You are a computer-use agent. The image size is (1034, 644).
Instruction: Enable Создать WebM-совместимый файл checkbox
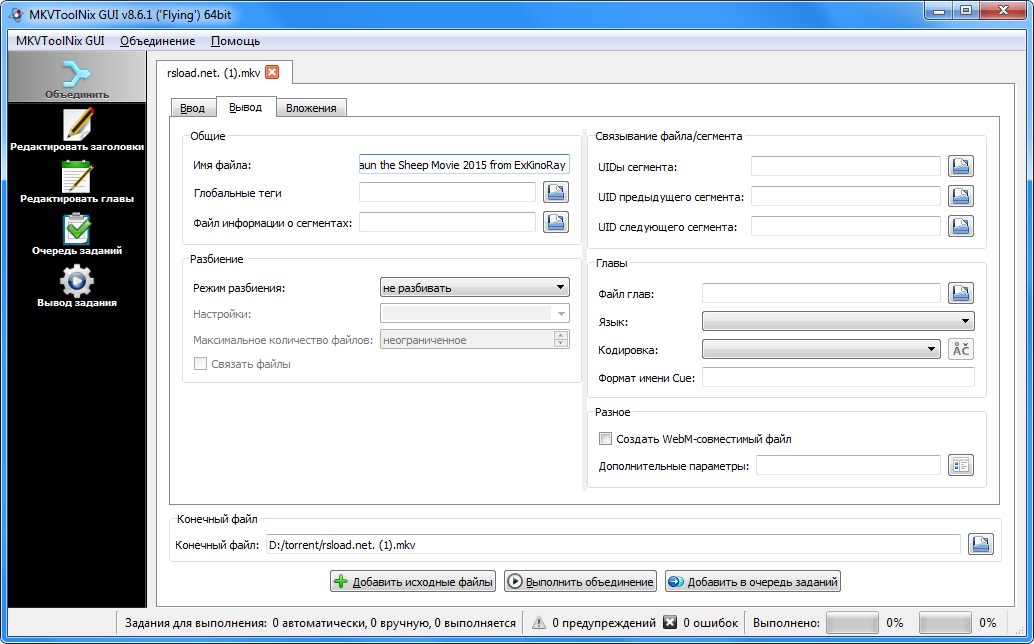pos(605,438)
